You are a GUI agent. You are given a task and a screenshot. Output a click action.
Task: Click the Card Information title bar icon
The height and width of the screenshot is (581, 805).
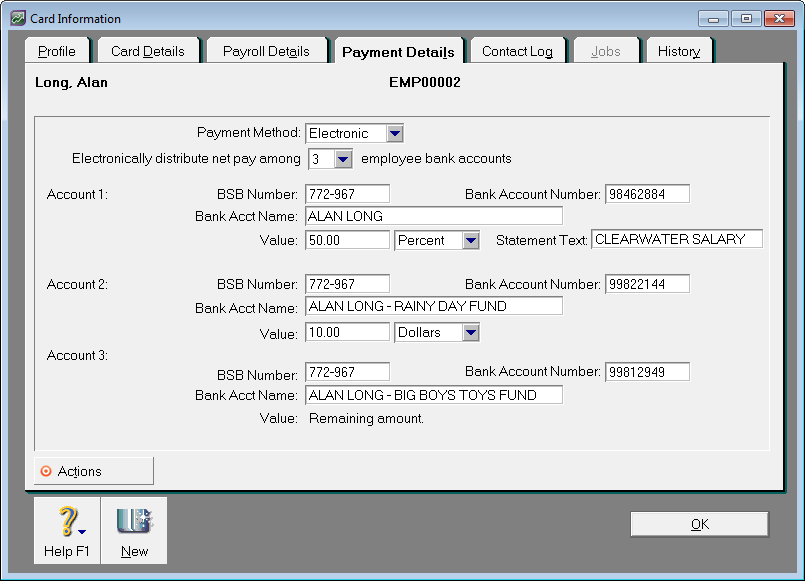click(17, 18)
